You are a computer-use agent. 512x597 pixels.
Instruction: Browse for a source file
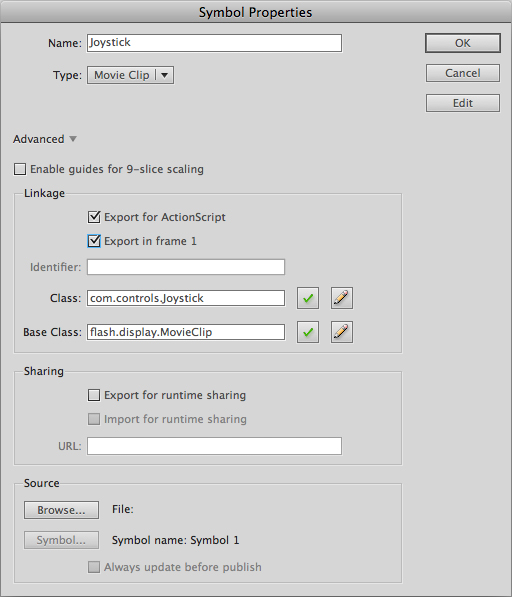click(61, 510)
